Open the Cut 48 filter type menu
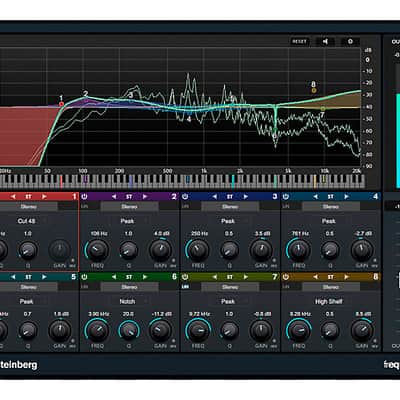The width and height of the screenshot is (400, 400). click(x=27, y=221)
